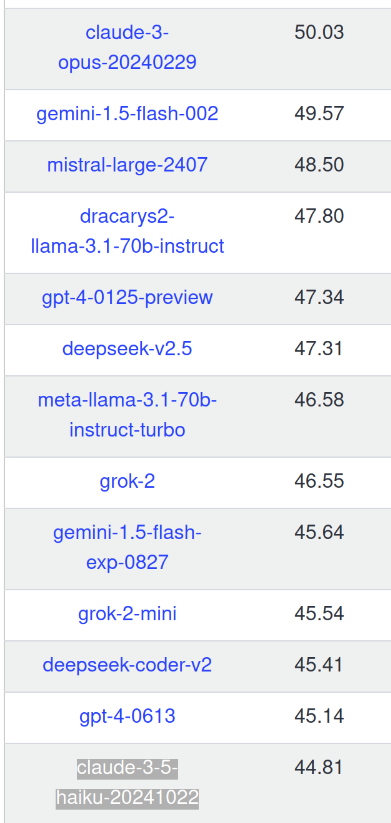Viewport: 391px width, 823px height.
Task: Open mistral-large-2407 model page
Action: tap(127, 165)
